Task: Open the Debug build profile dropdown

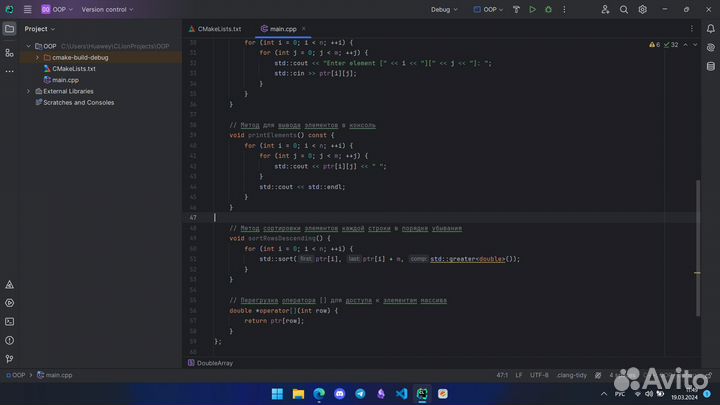Action: click(444, 9)
